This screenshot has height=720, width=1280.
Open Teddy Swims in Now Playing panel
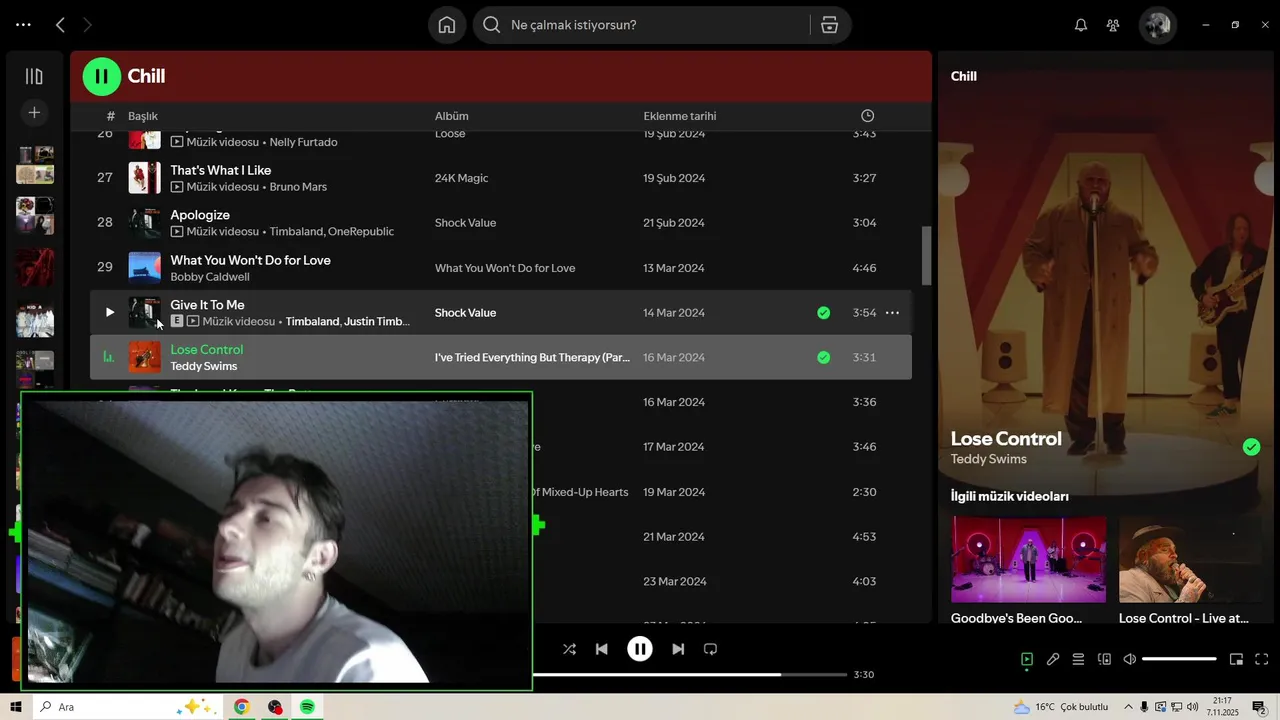989,459
